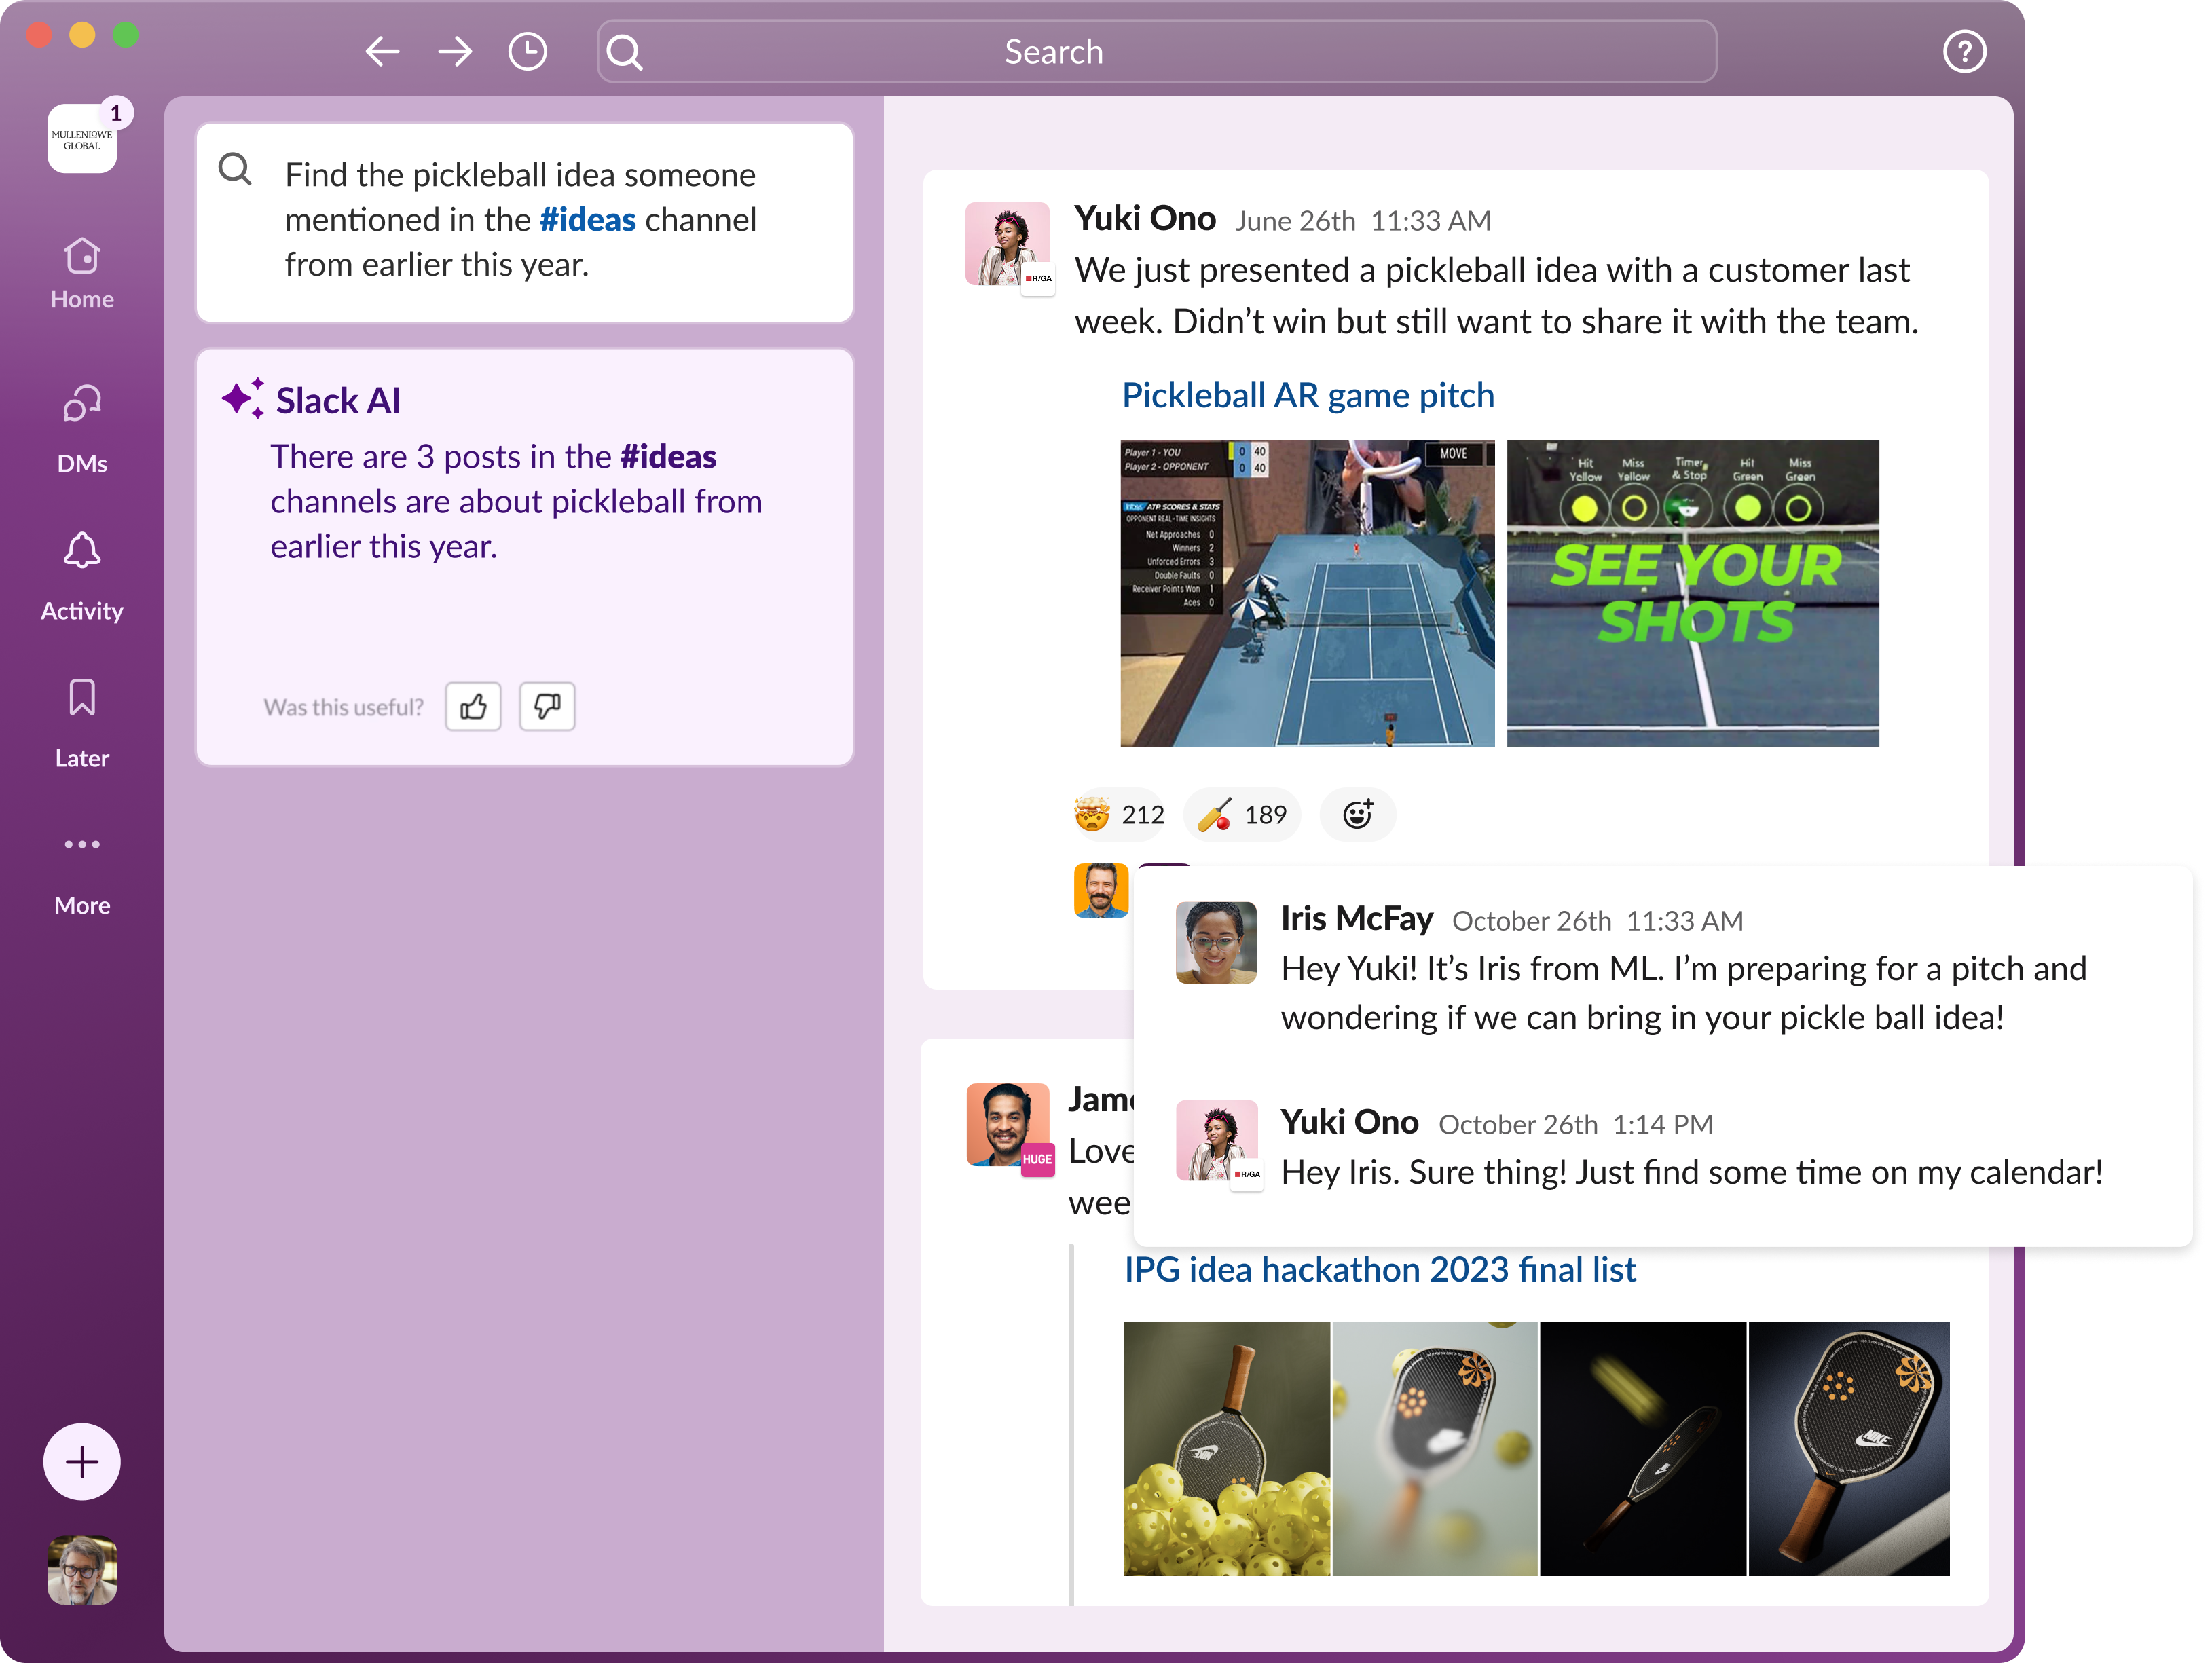Click the forward navigation arrow
Image resolution: width=2212 pixels, height=1663 pixels.
pos(455,51)
